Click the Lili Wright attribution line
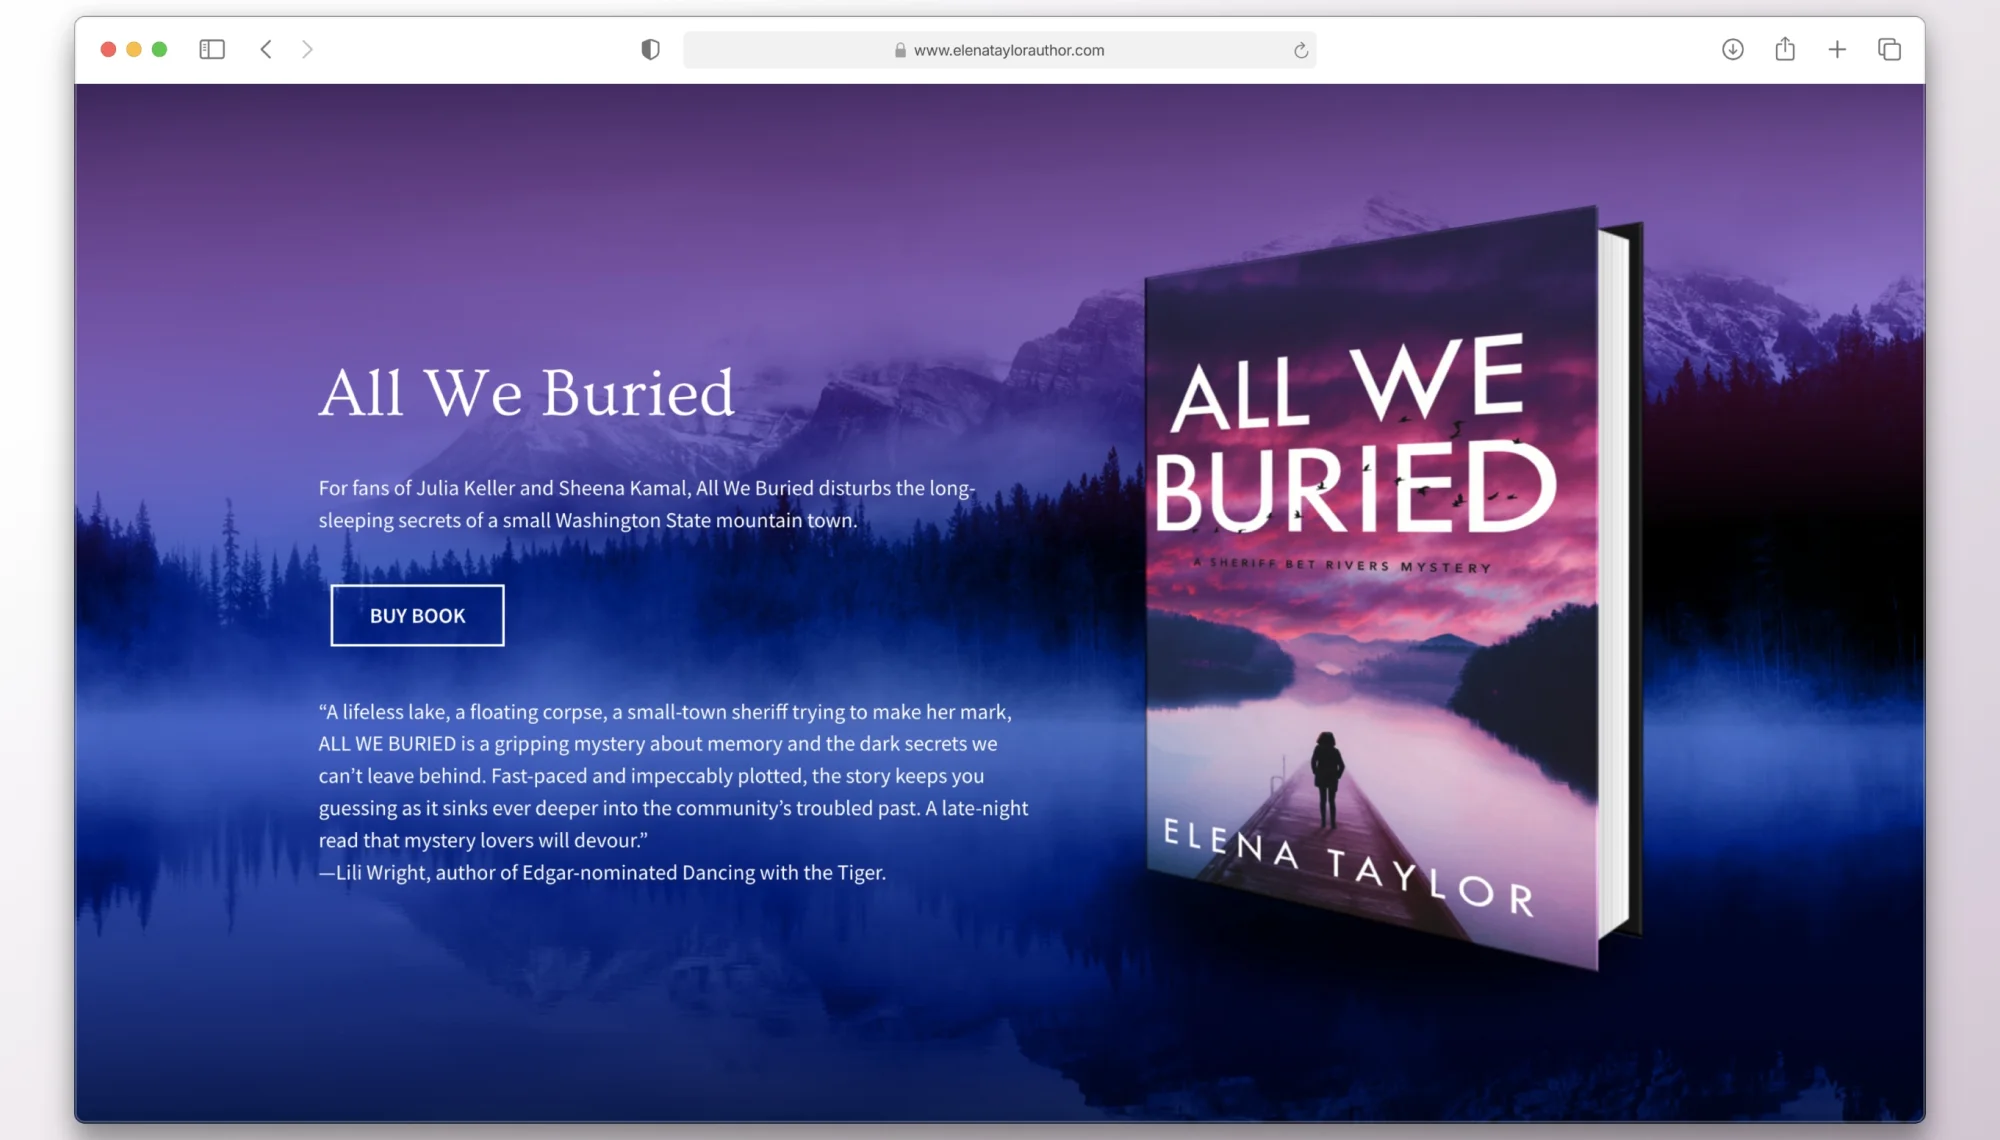Viewport: 2000px width, 1140px height. (602, 872)
